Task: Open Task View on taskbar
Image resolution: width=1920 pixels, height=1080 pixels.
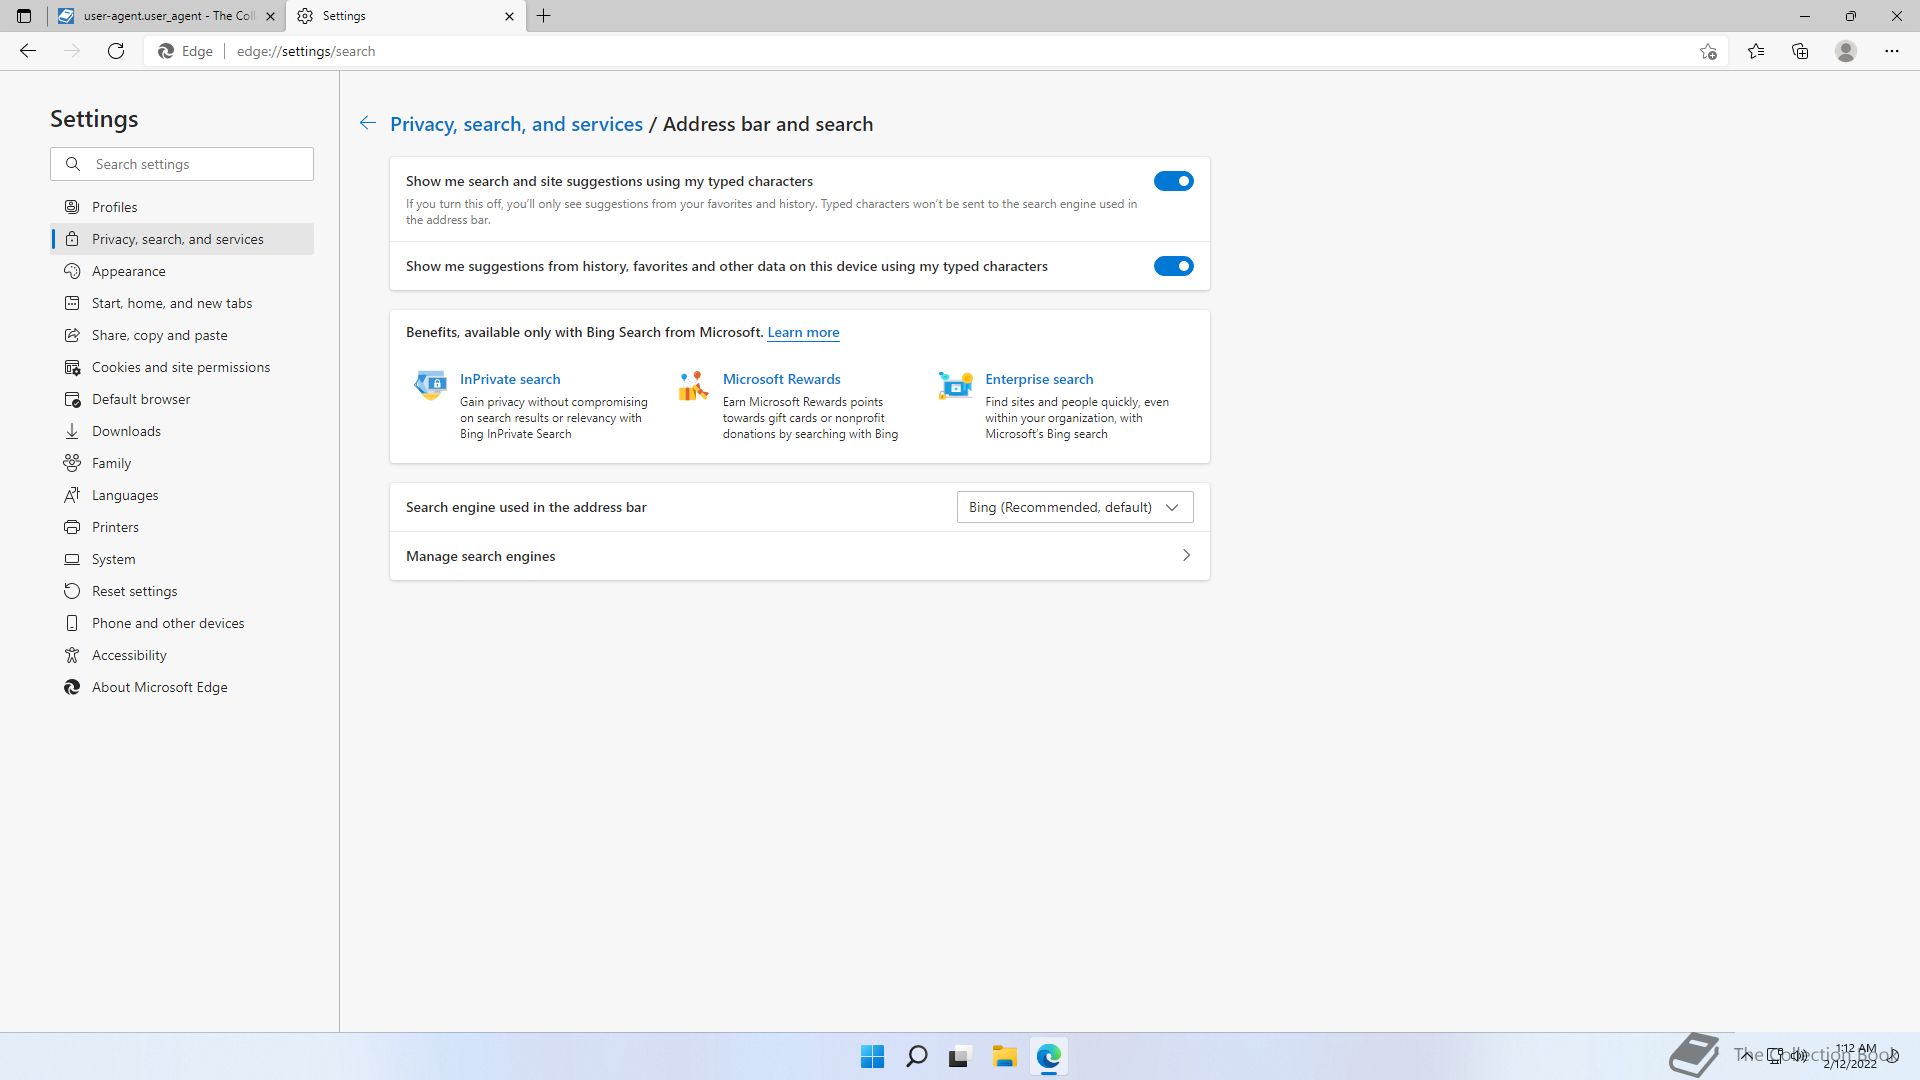Action: [960, 1056]
